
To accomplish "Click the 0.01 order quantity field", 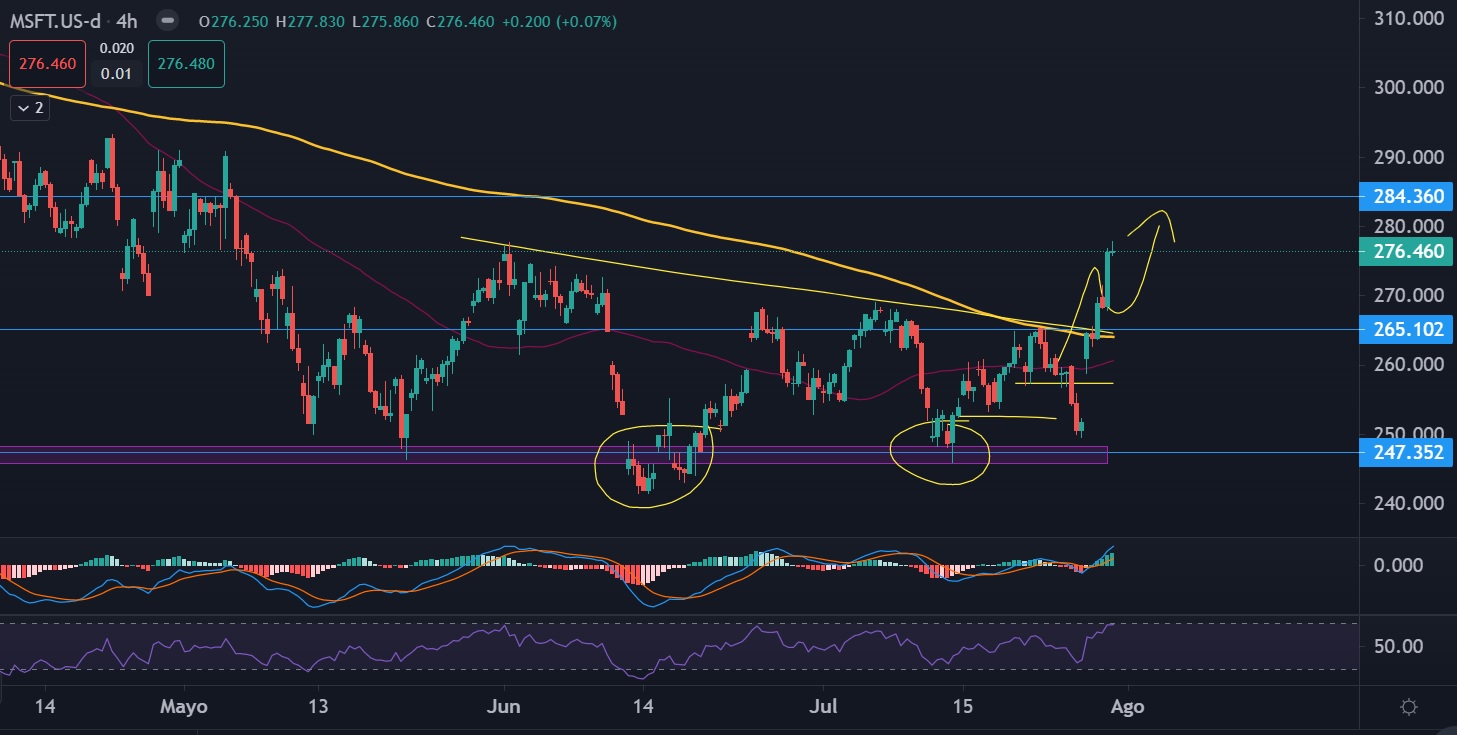I will pos(119,75).
